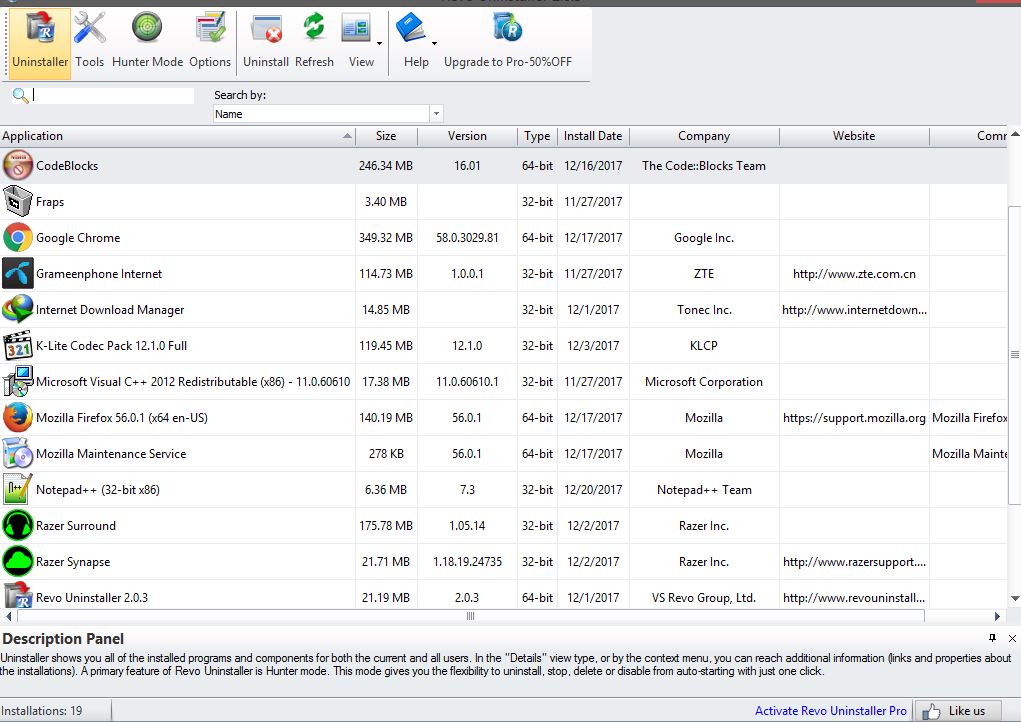
Task: Open the Uninstaller toolbar button
Action: (x=40, y=43)
